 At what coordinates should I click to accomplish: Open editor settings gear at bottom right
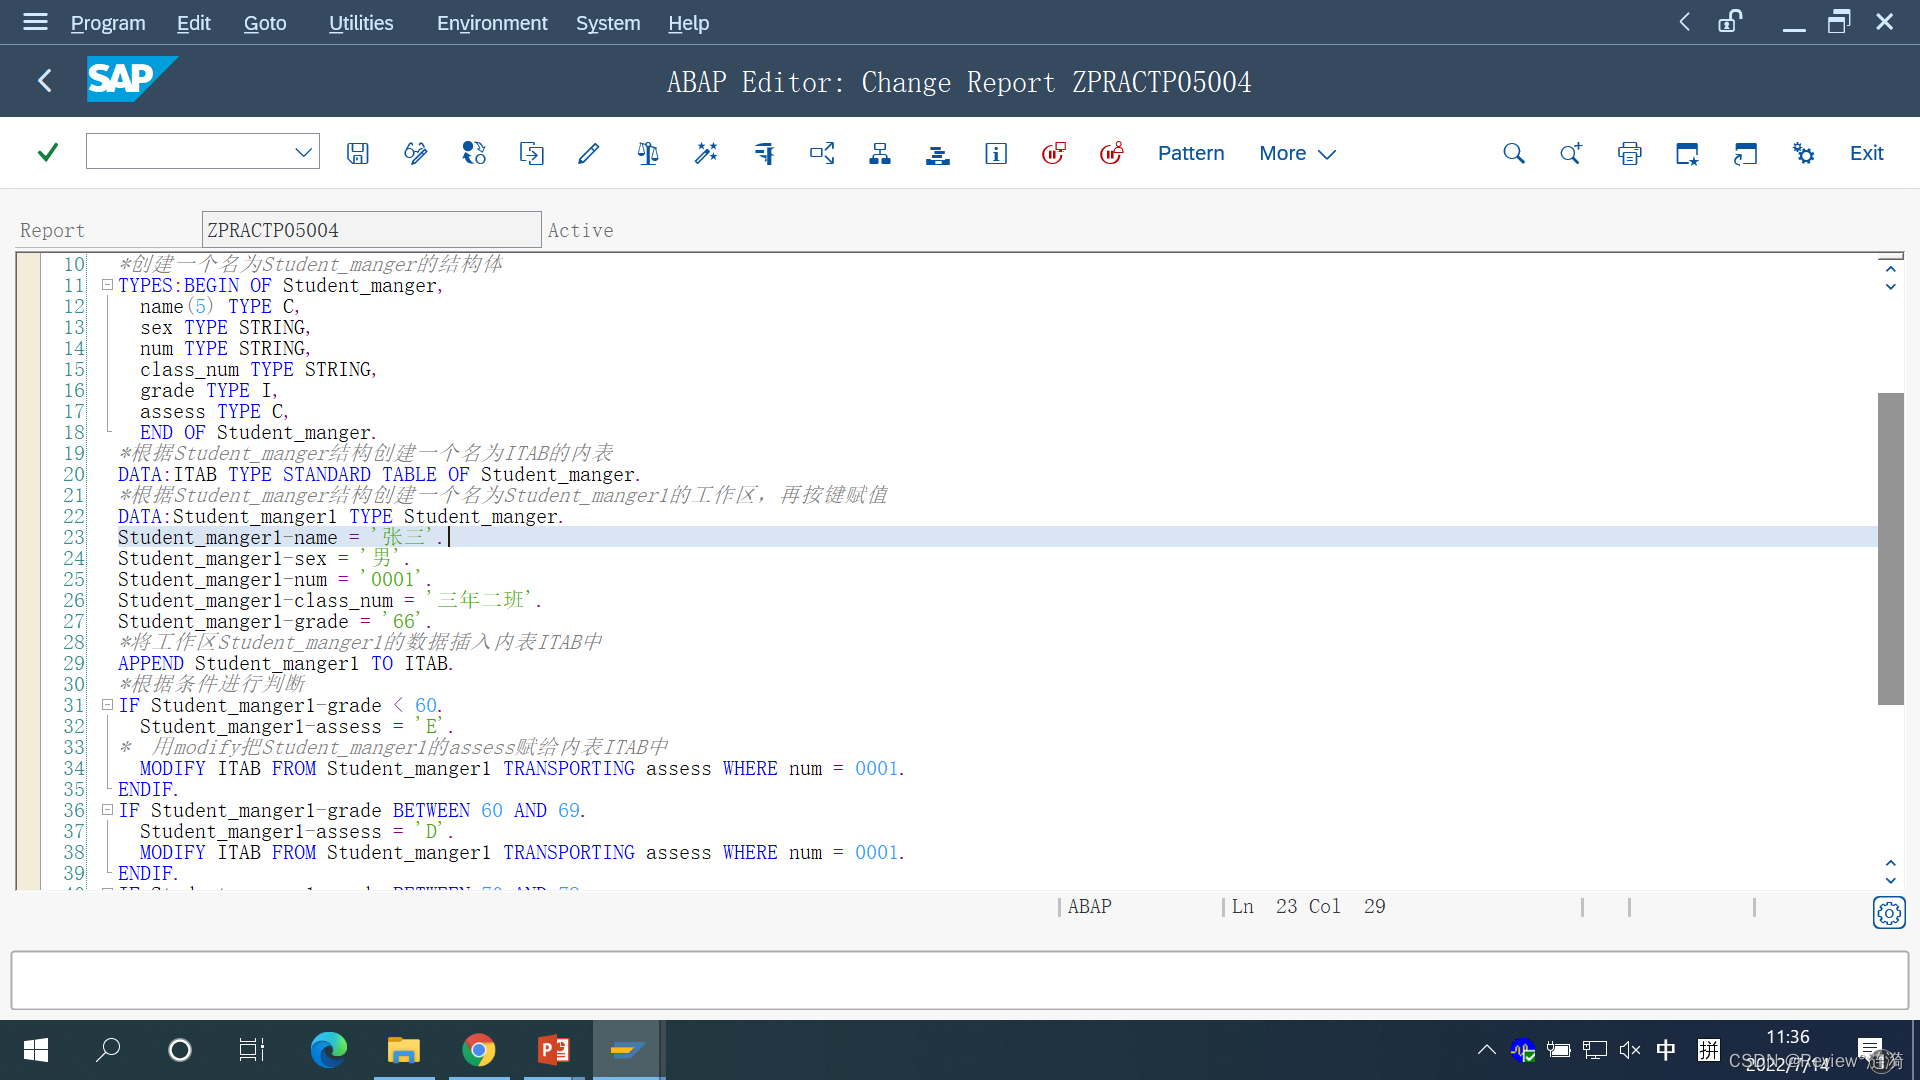coord(1888,913)
